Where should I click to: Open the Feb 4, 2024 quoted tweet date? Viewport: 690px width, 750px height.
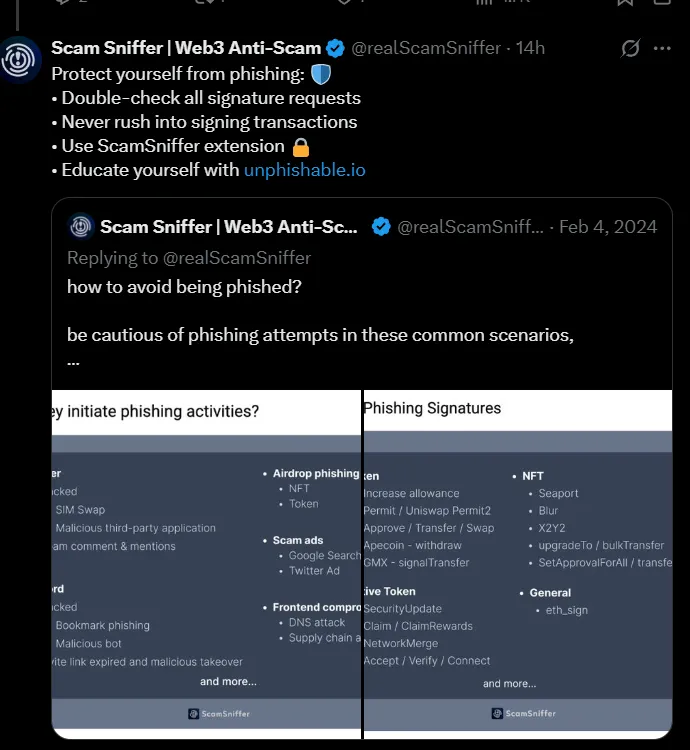[x=608, y=227]
